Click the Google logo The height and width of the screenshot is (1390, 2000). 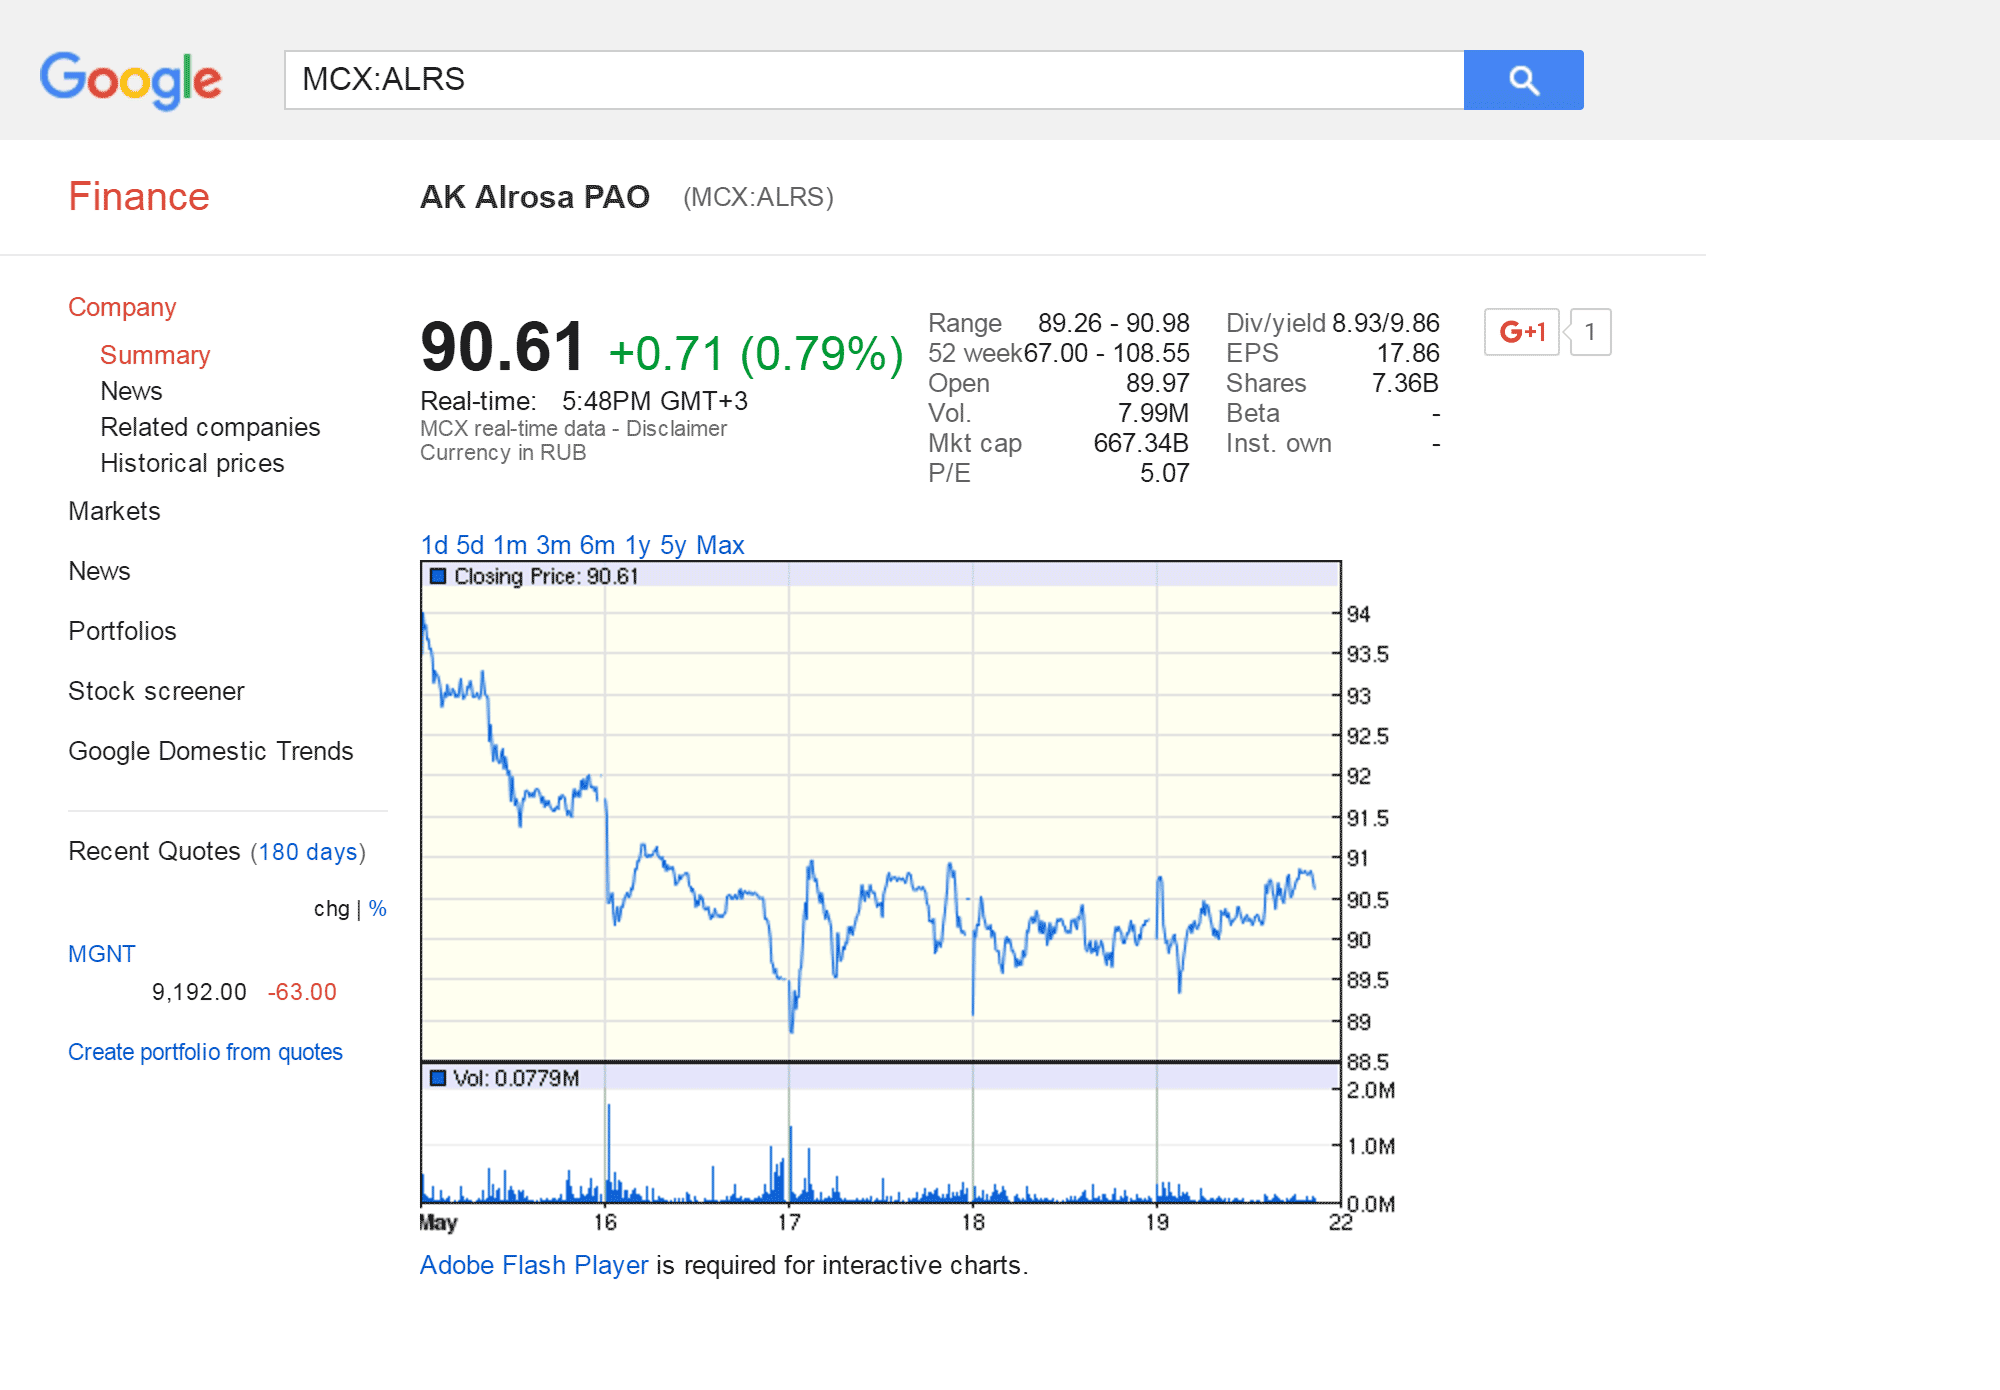131,80
